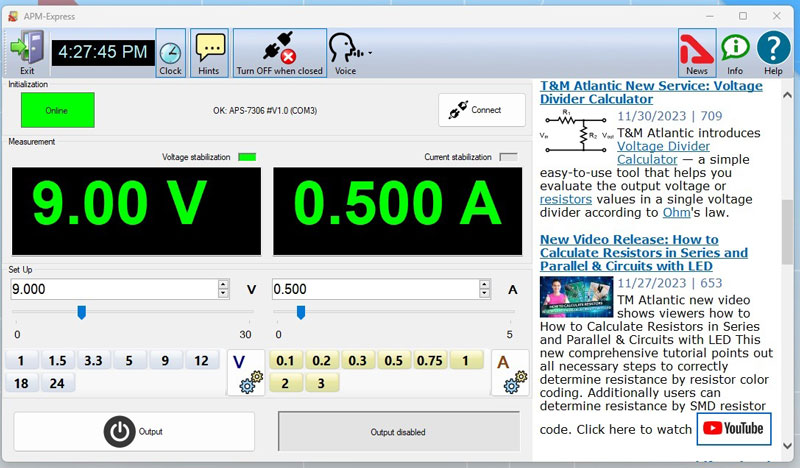
Task: Select the 24 V voltage preset
Action: click(57, 383)
